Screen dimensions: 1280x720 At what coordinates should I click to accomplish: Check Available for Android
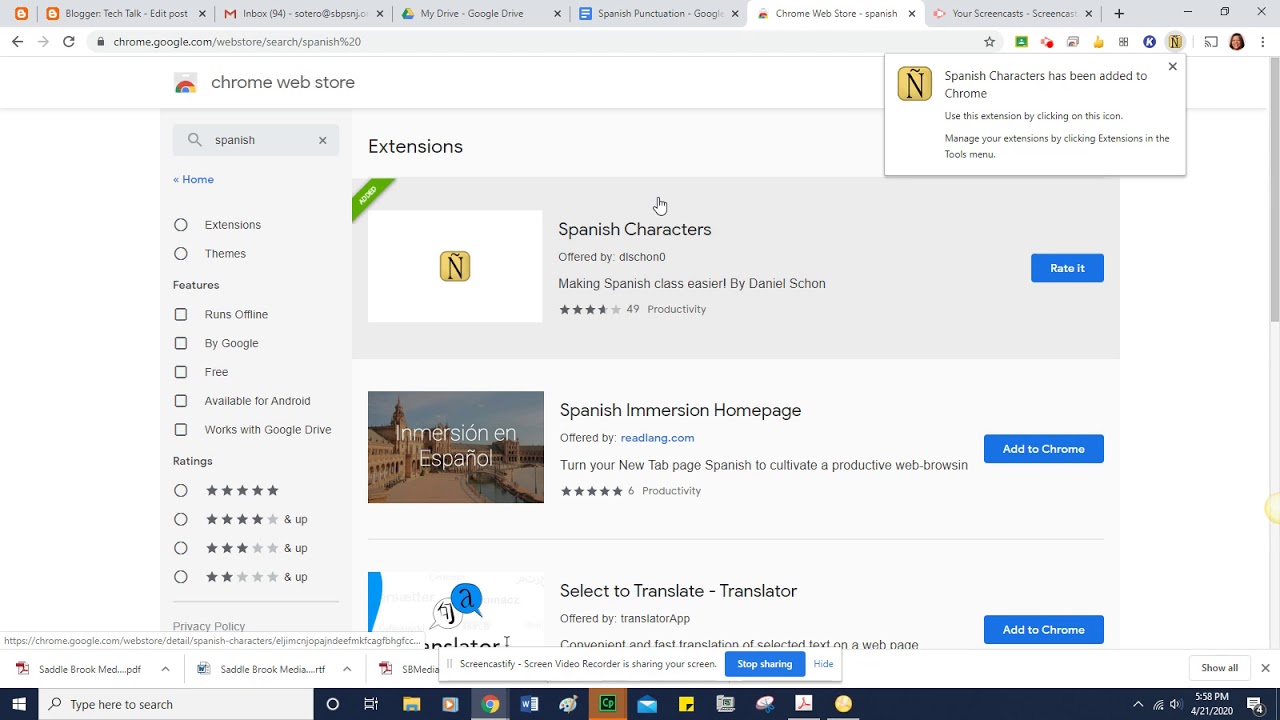(181, 401)
